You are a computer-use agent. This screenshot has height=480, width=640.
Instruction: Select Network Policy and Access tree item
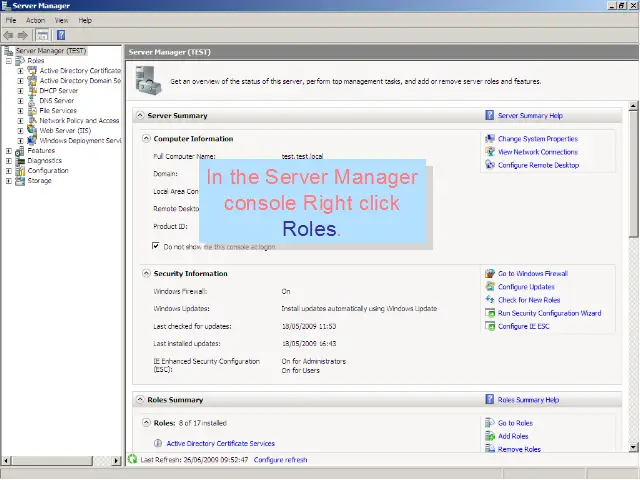pyautogui.click(x=79, y=120)
